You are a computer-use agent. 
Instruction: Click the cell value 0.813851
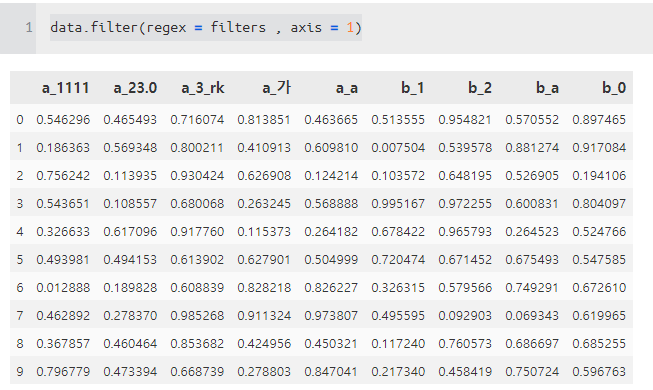click(264, 120)
